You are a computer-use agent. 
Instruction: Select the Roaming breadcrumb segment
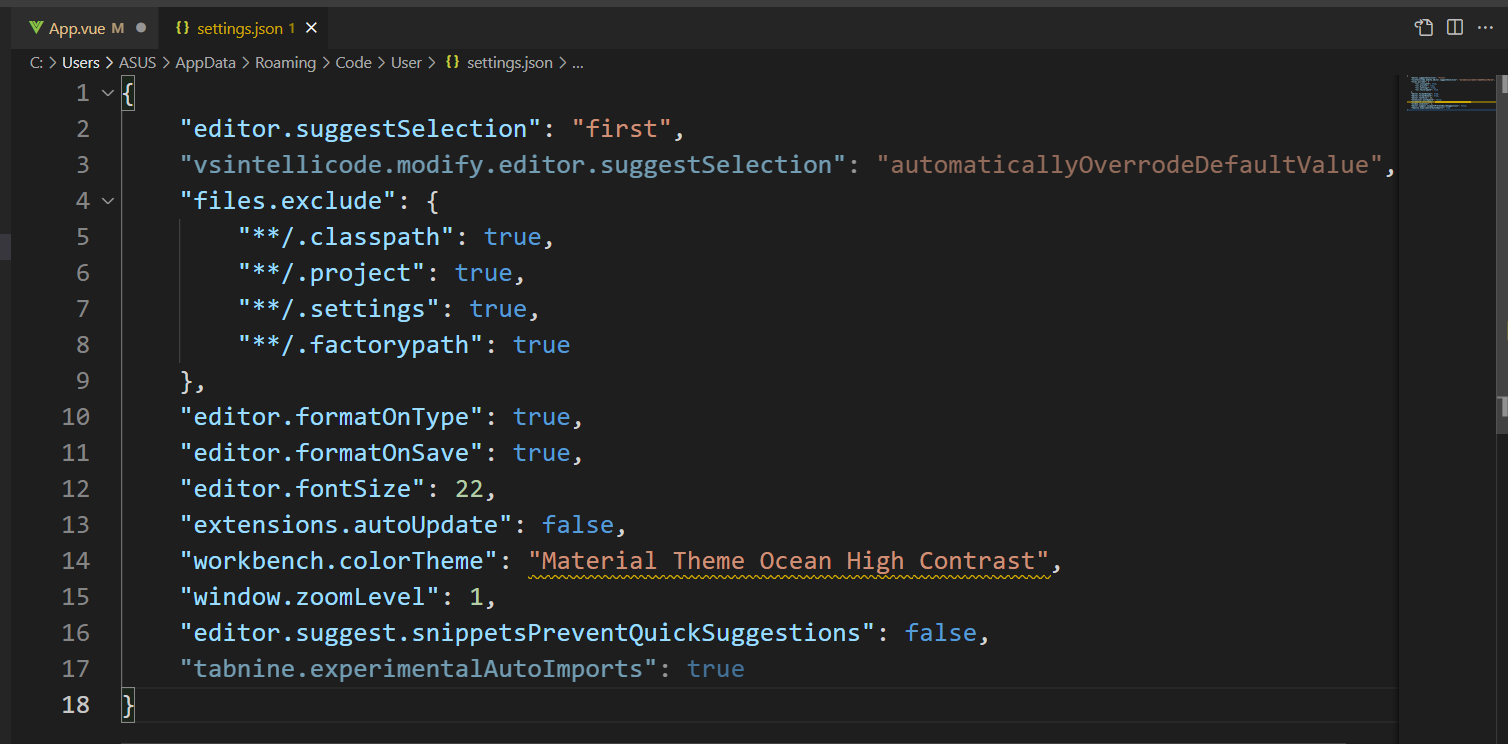click(285, 62)
